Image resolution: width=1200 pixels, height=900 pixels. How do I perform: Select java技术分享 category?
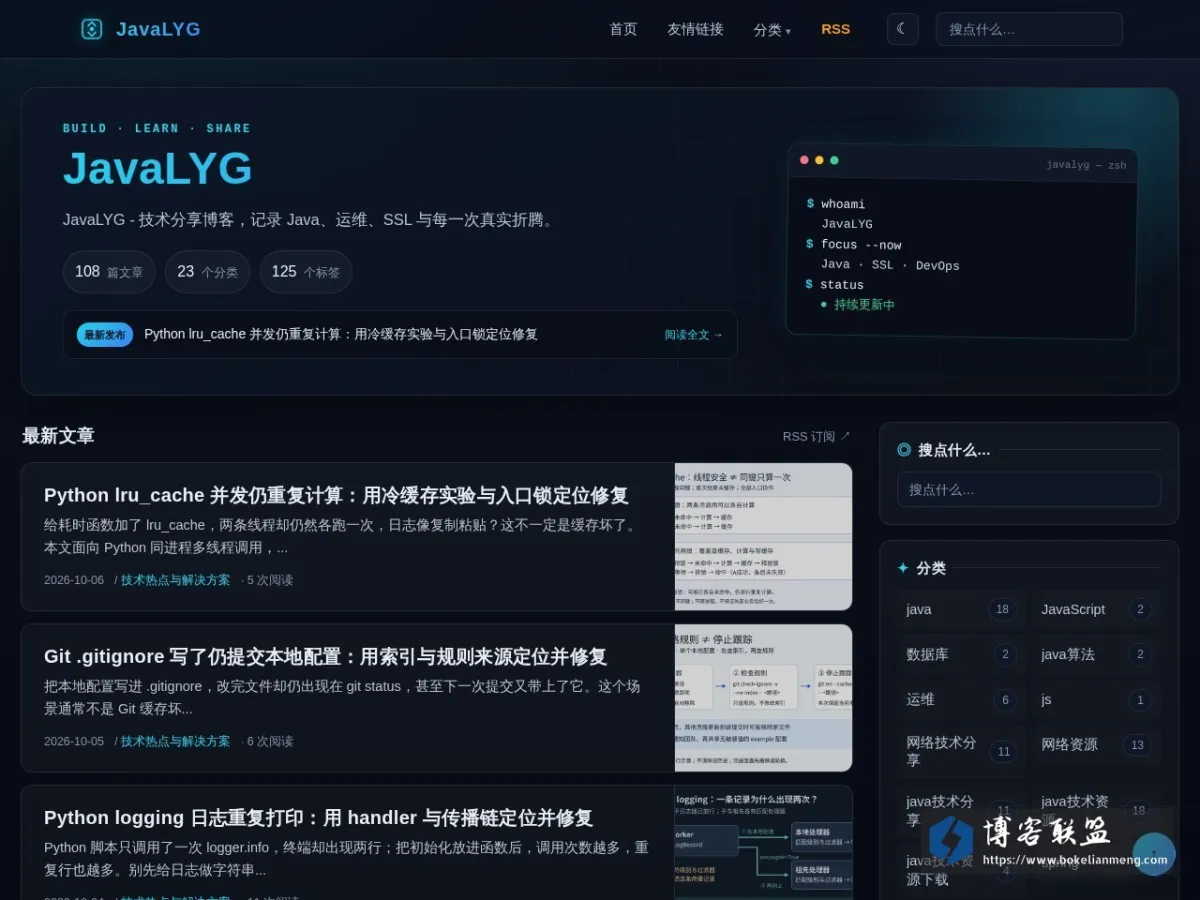961,810
